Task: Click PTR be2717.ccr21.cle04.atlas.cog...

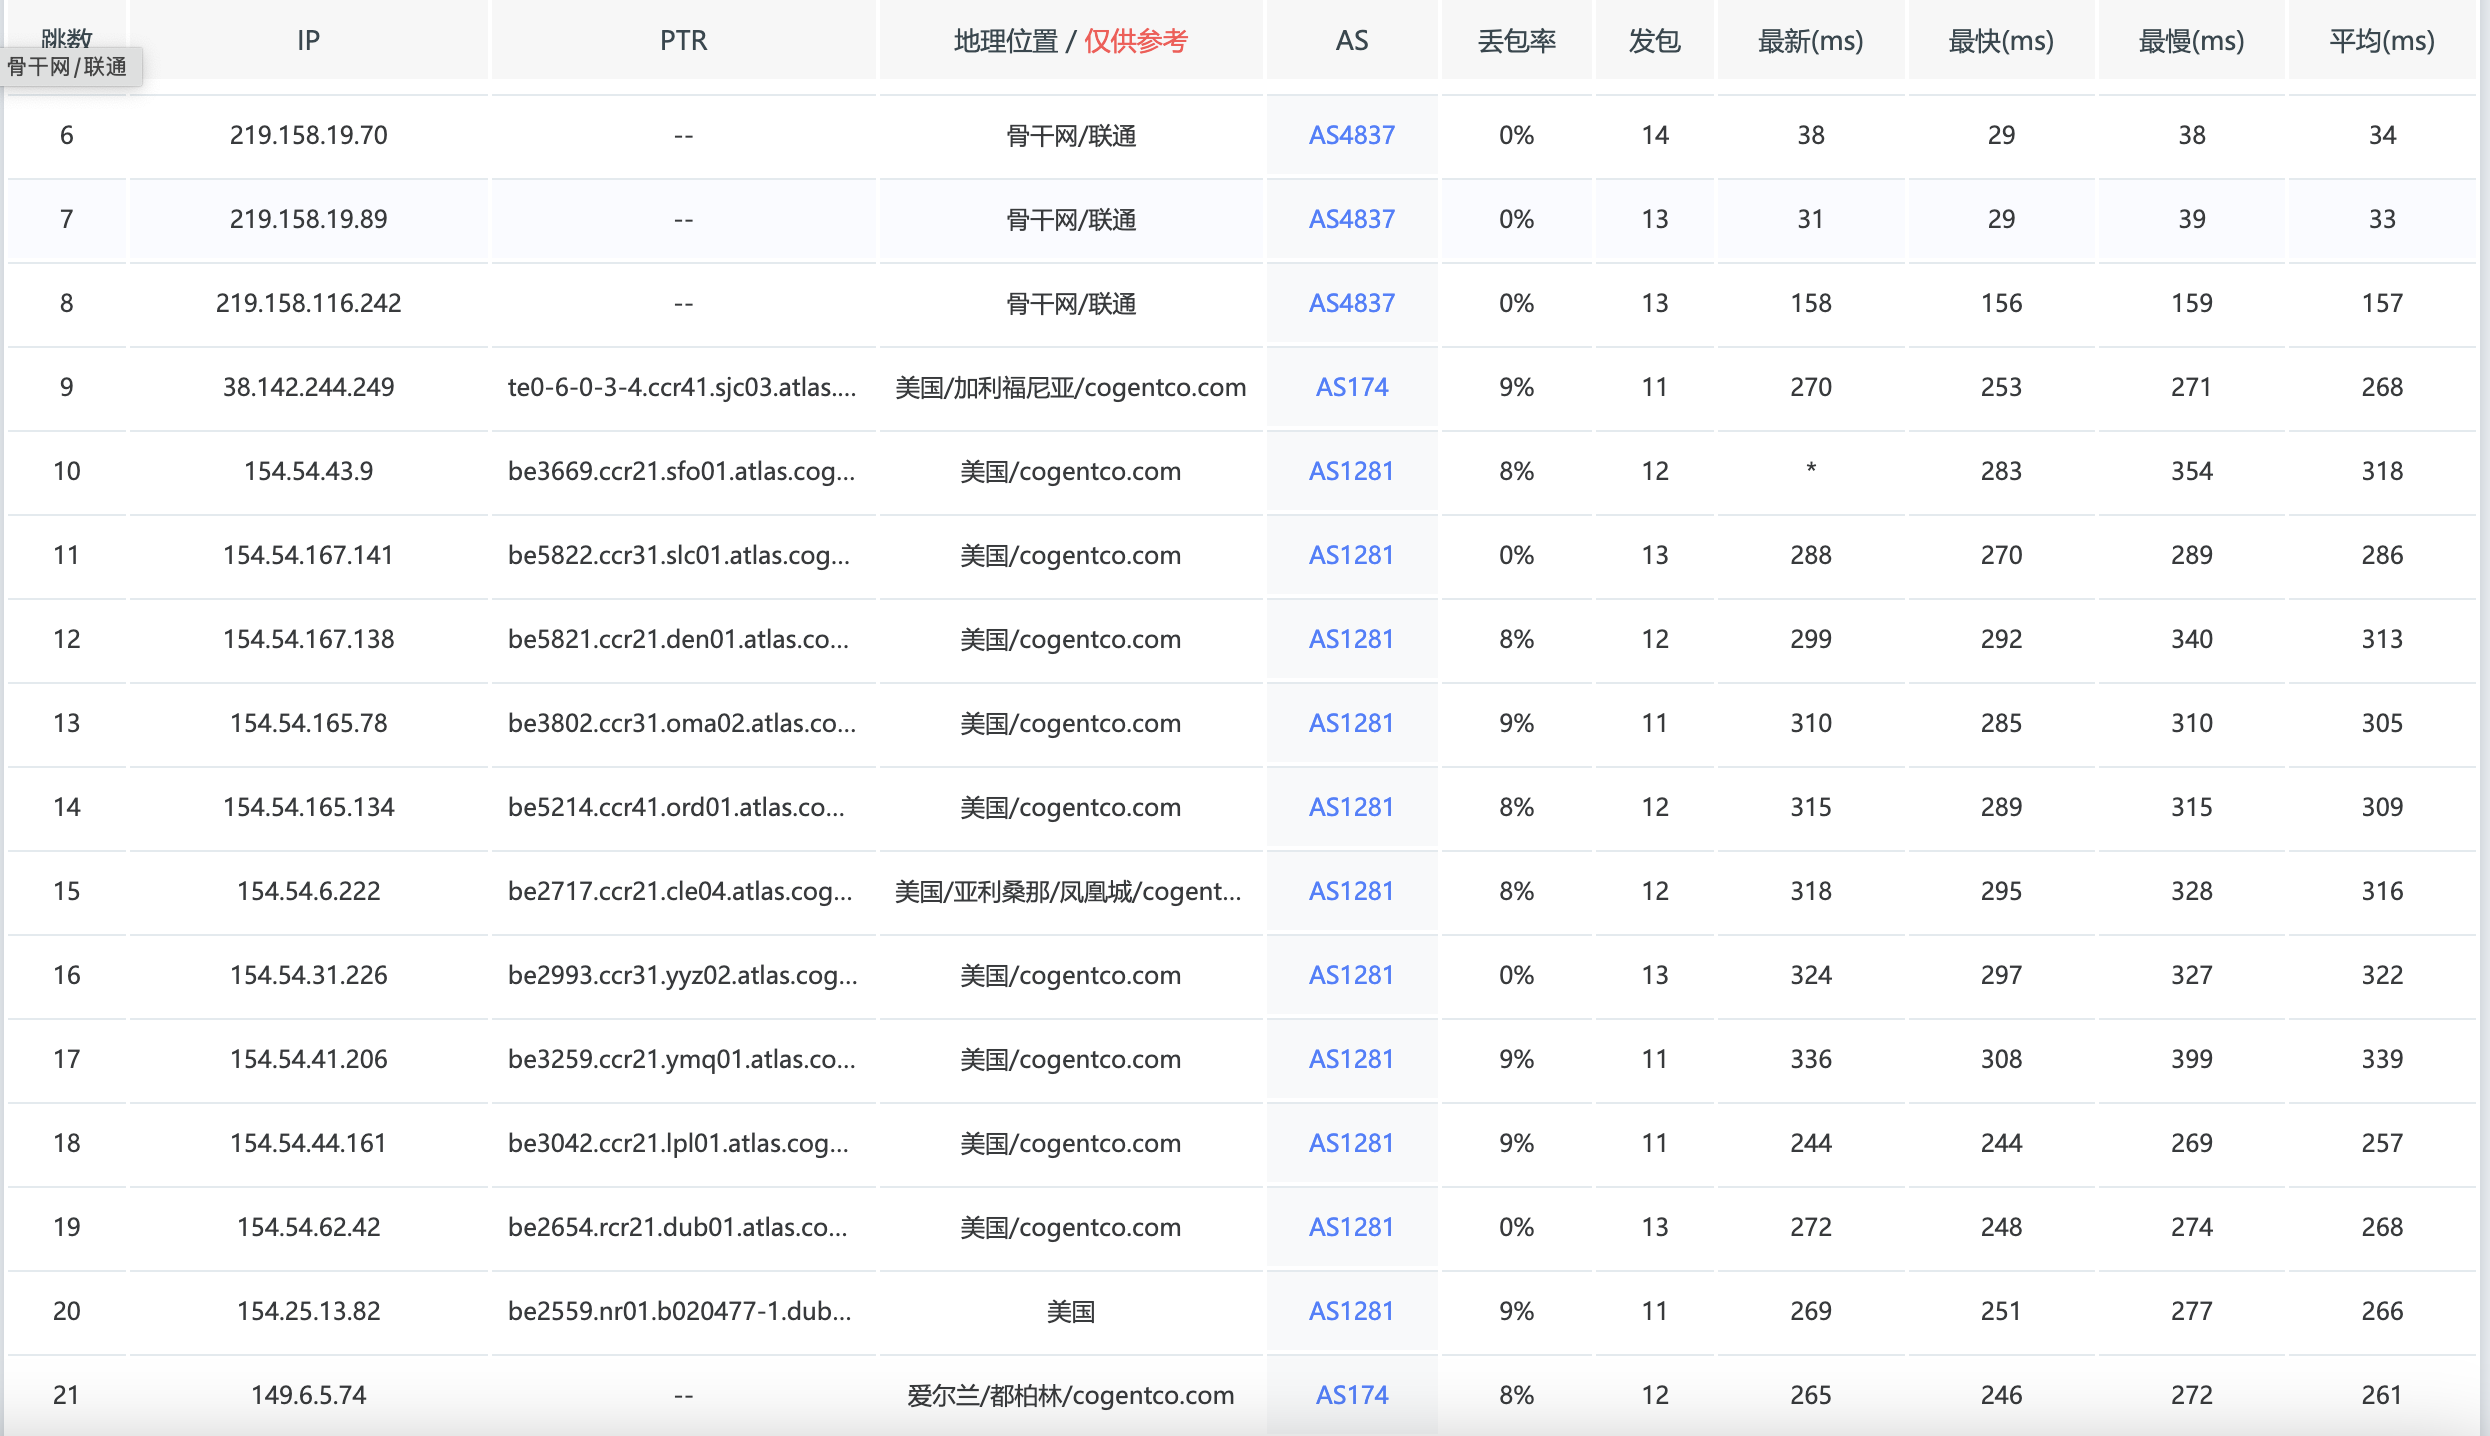Action: (680, 891)
